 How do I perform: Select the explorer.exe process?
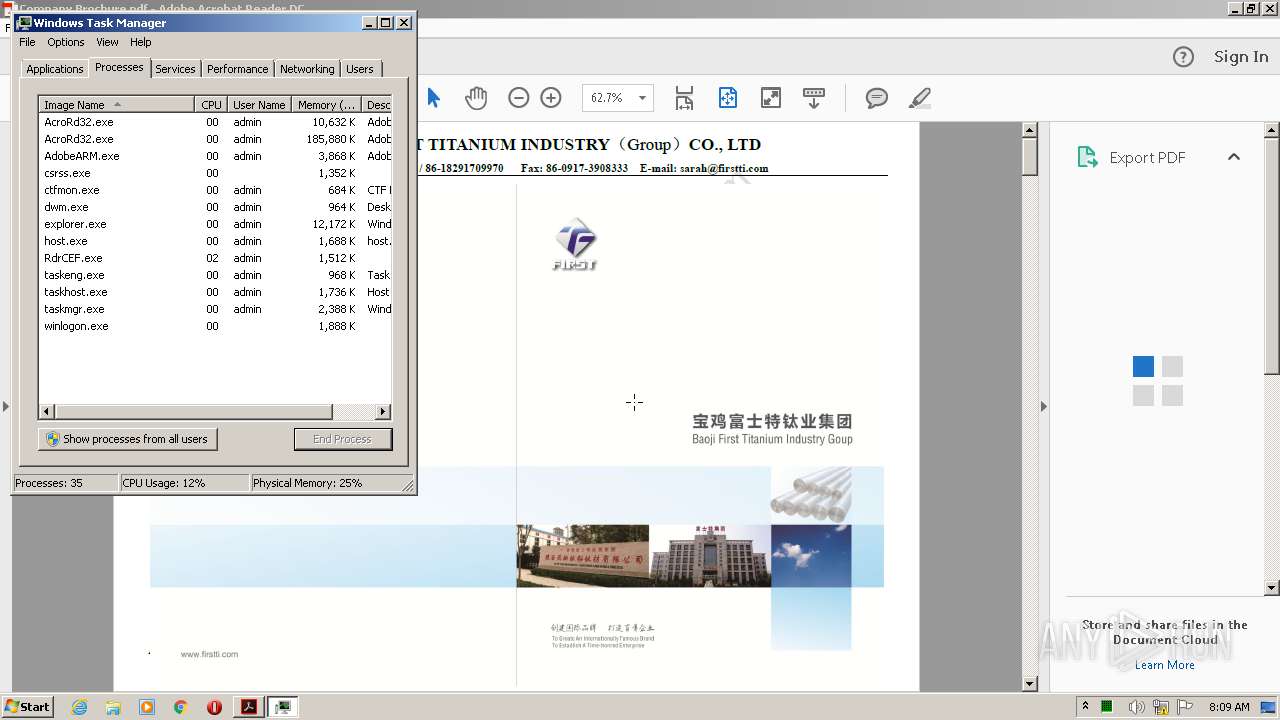pyautogui.click(x=215, y=224)
